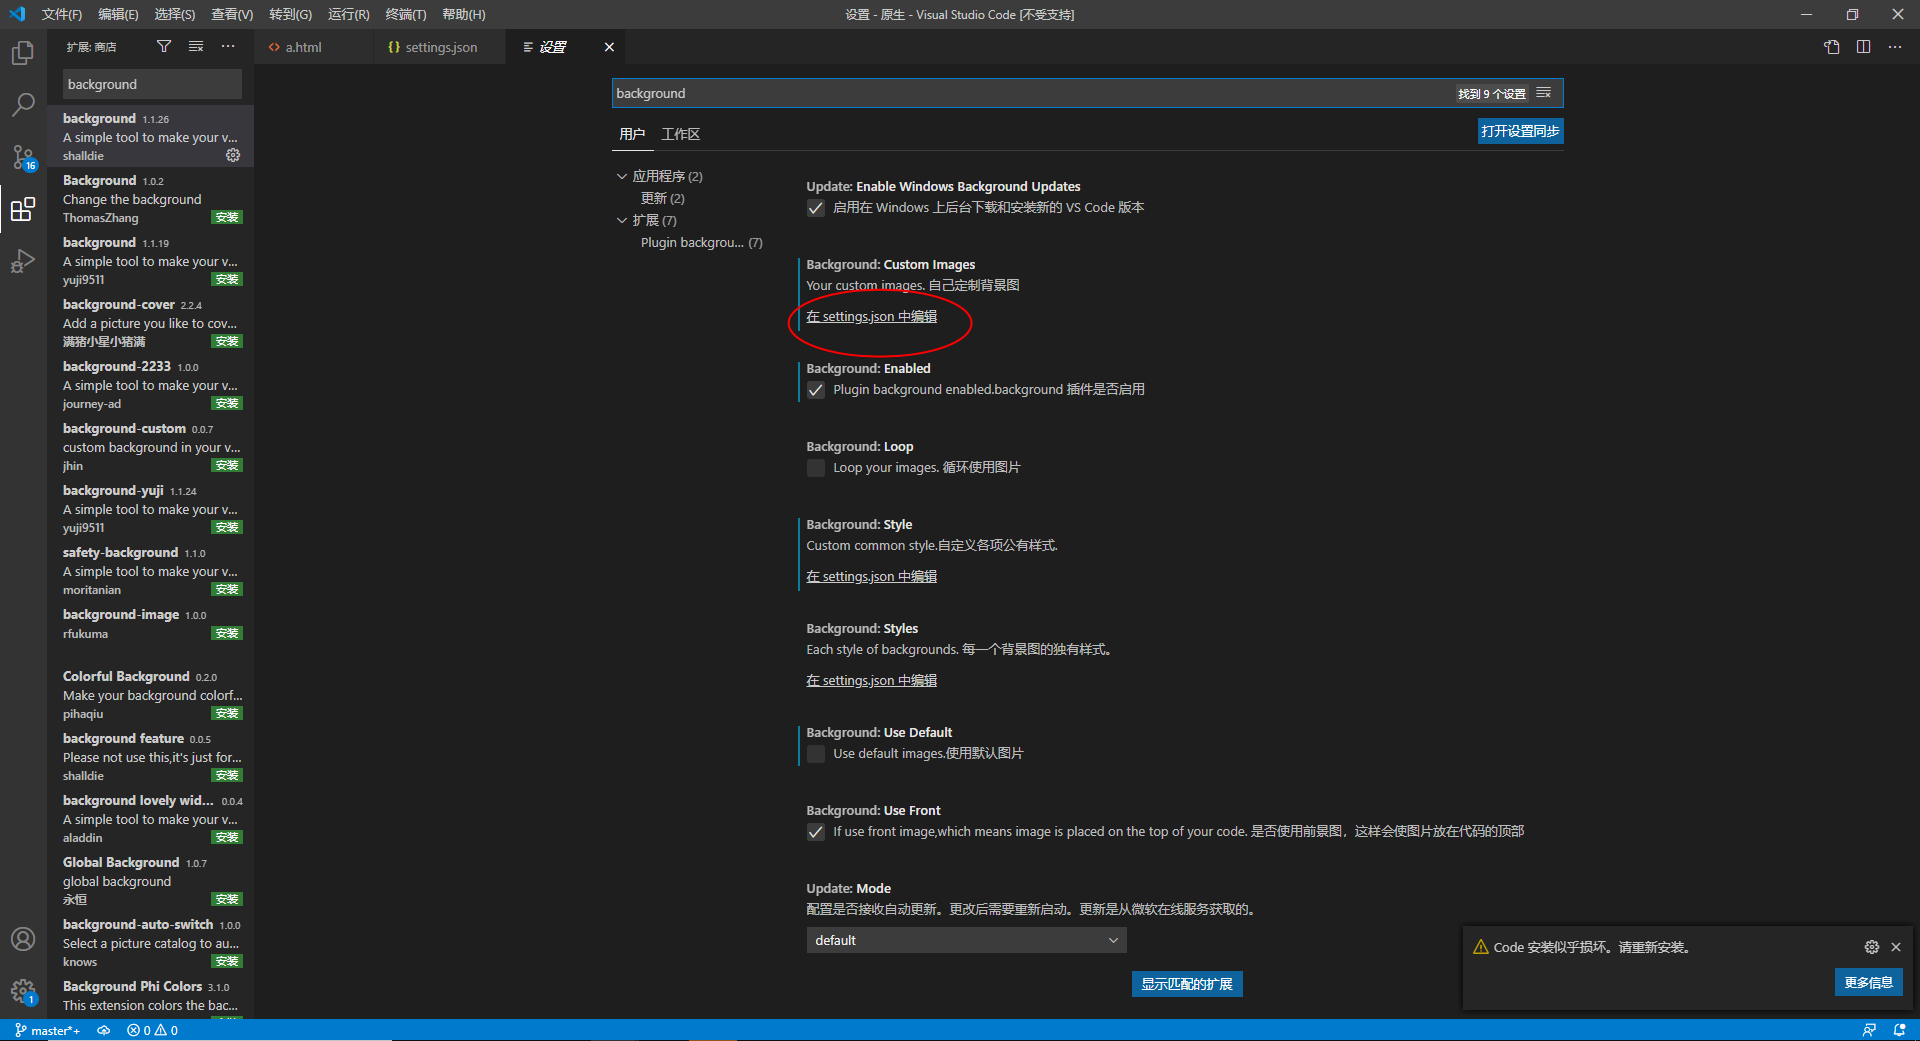Viewport: 1920px width, 1041px height.
Task: Split the editor to the right
Action: pos(1863,47)
